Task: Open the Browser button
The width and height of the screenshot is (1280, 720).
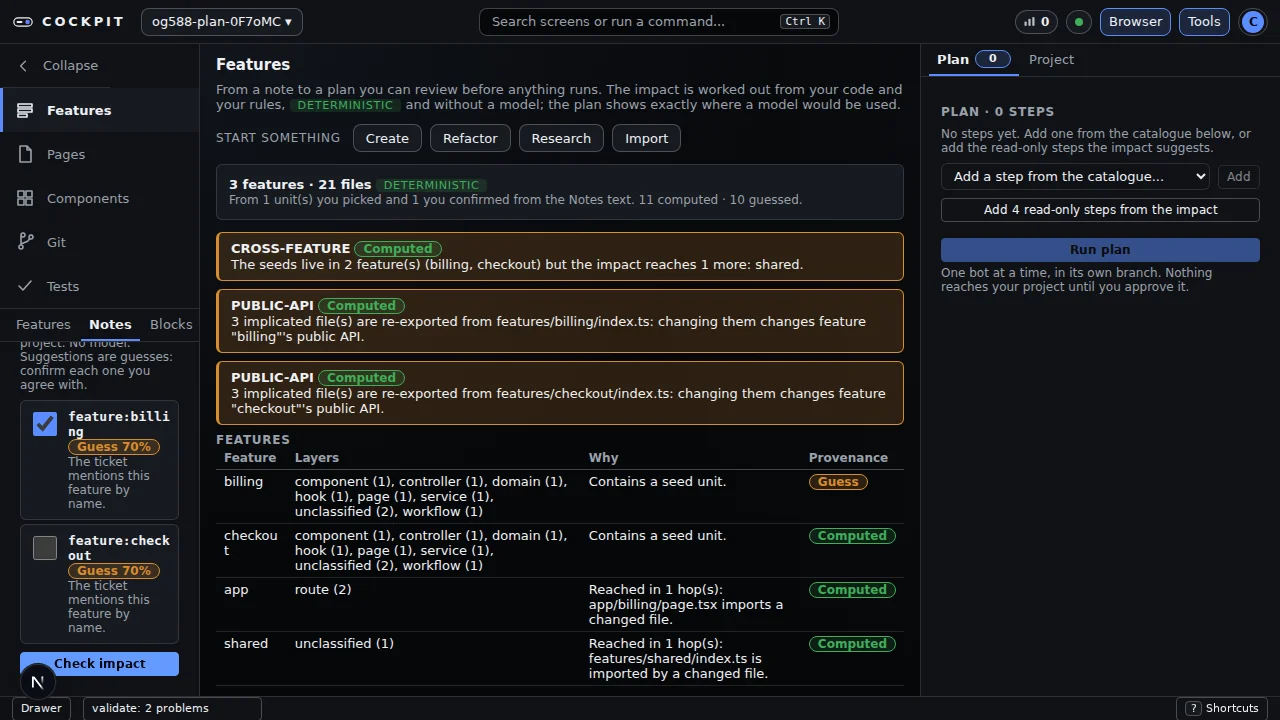Action: pyautogui.click(x=1135, y=21)
